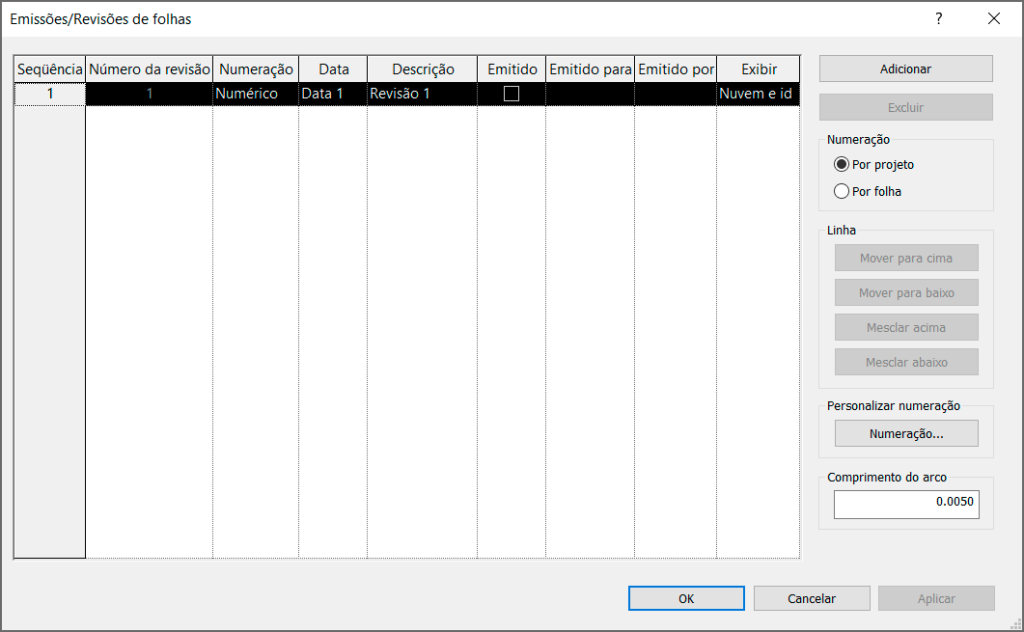Confirm changes with the OK button

tap(686, 598)
